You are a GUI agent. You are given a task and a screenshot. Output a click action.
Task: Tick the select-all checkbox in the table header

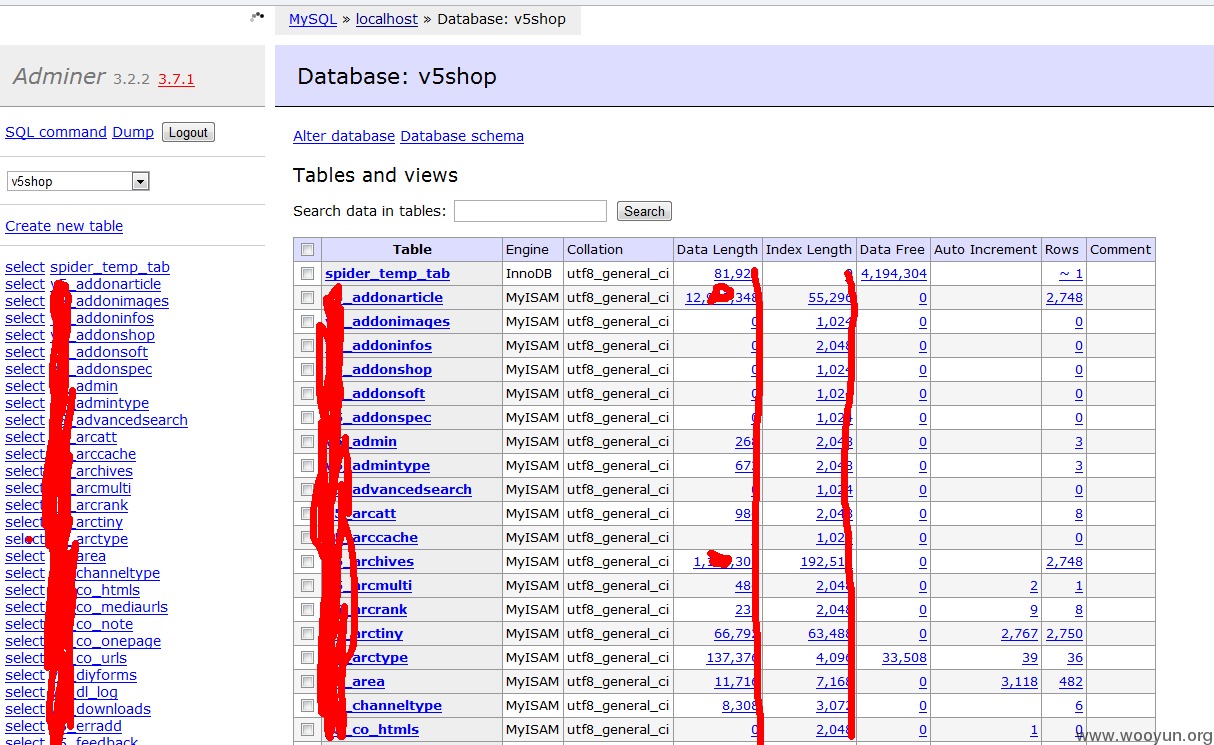click(307, 250)
